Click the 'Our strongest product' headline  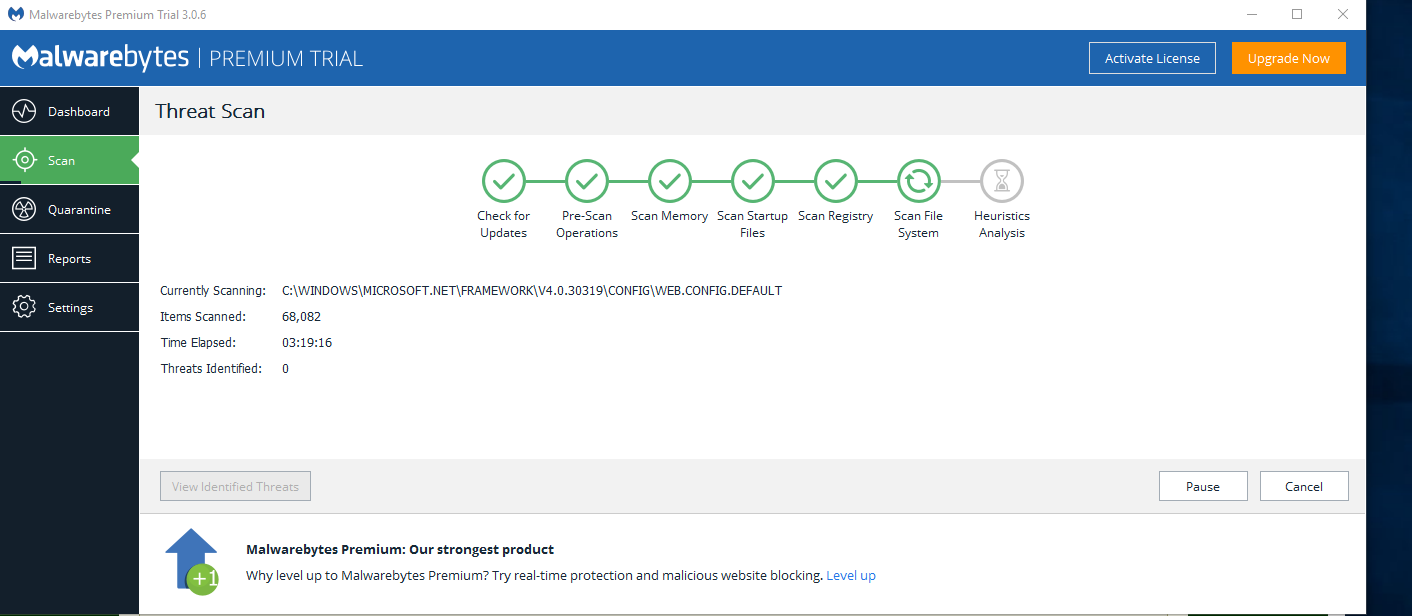coord(400,549)
